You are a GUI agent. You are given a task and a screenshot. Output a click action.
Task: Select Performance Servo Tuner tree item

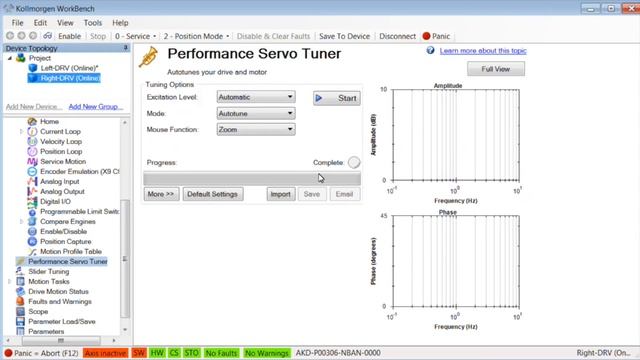[x=68, y=262]
